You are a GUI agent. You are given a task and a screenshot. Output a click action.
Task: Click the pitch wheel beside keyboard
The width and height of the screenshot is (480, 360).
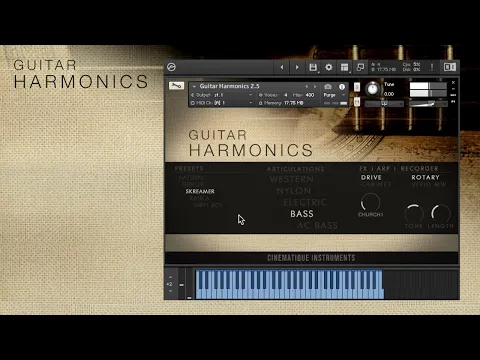pyautogui.click(x=182, y=283)
